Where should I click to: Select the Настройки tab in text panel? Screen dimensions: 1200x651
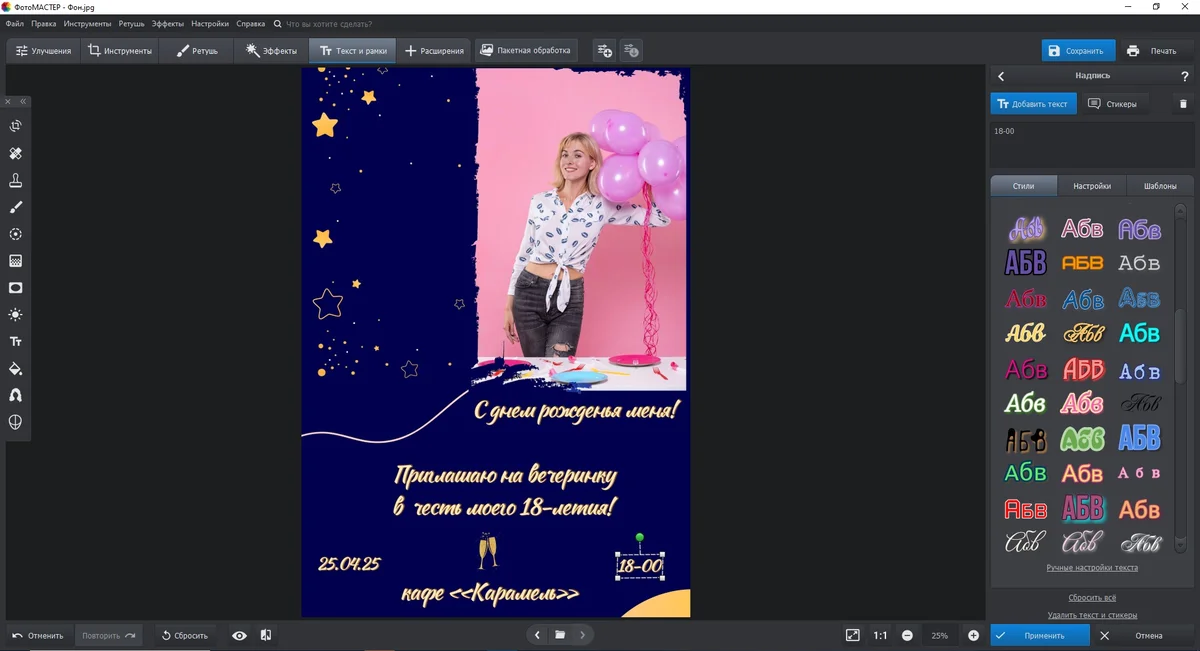(1092, 186)
